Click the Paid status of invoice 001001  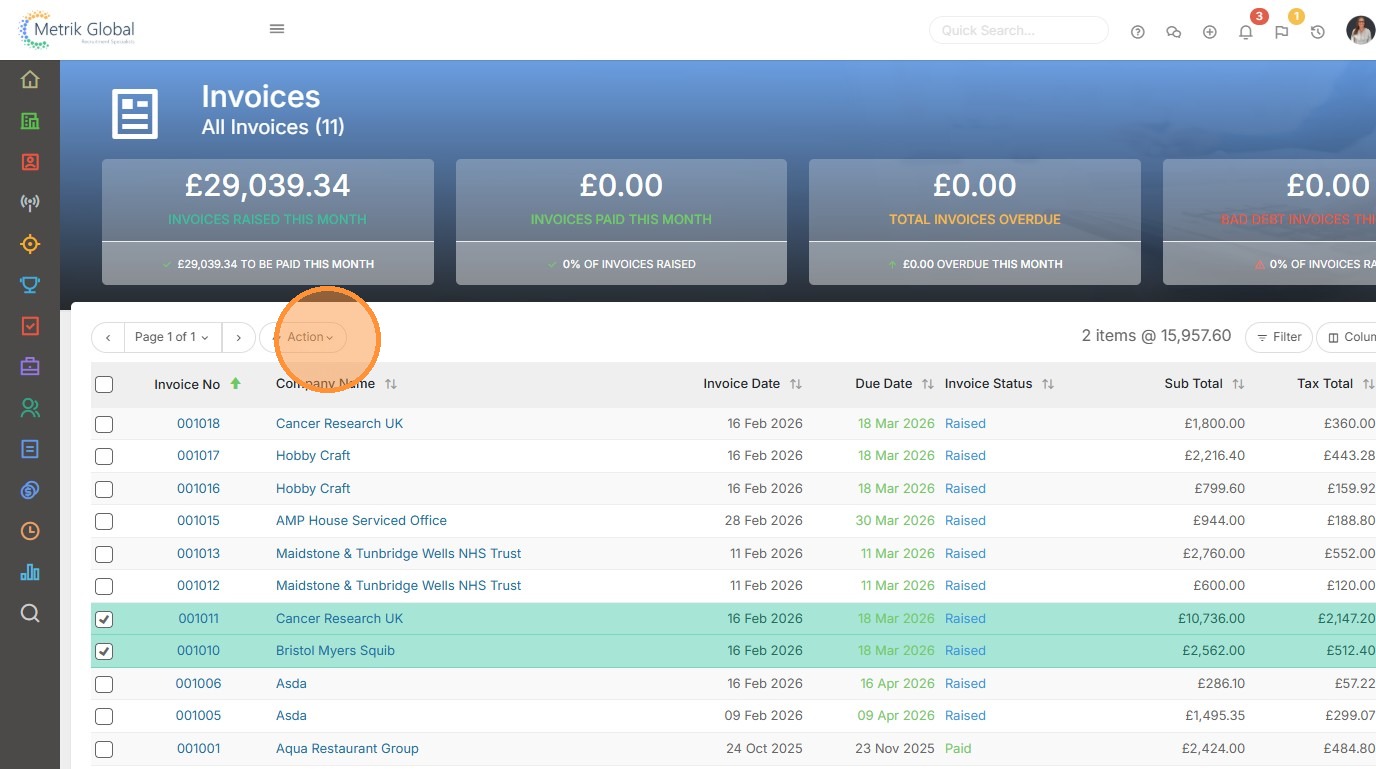958,748
